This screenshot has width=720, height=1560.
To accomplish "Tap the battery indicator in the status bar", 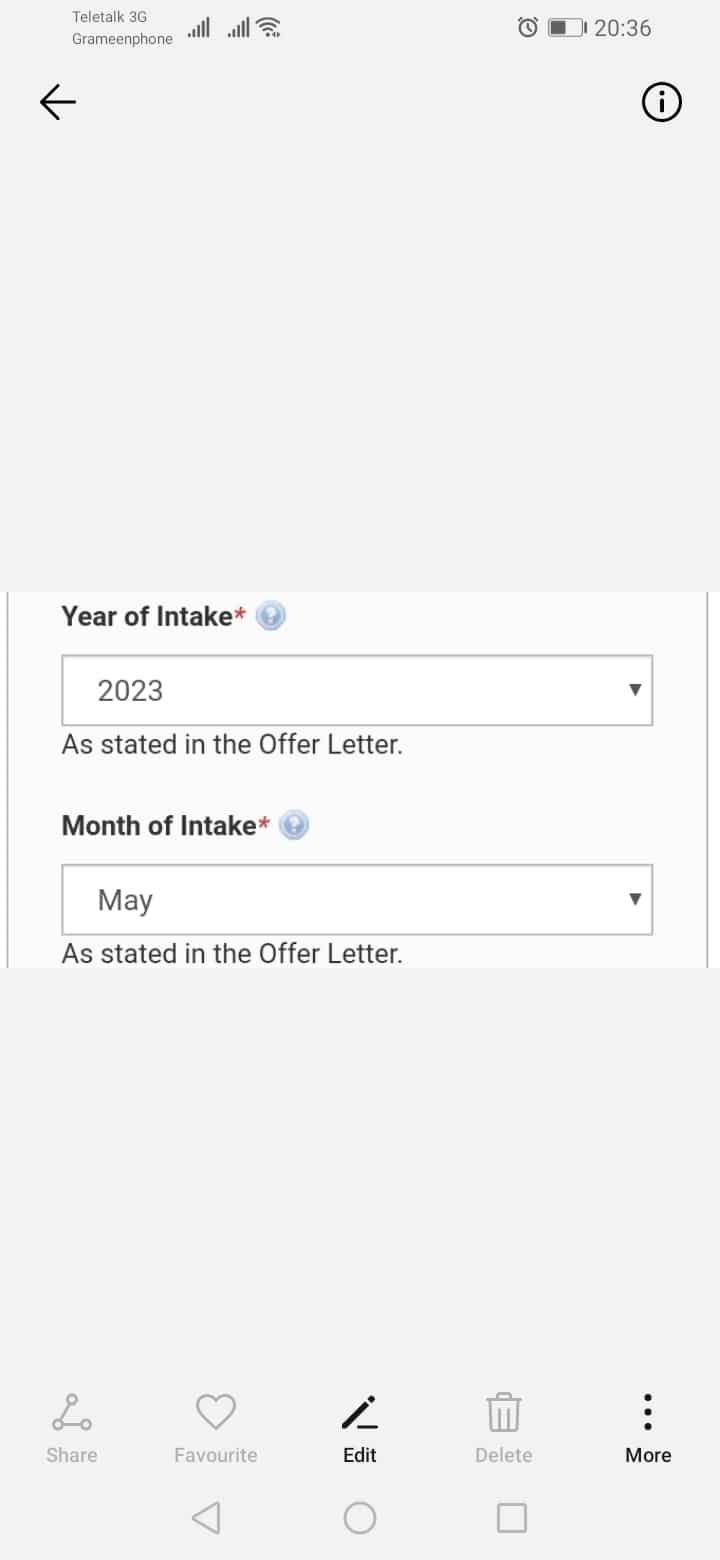I will [x=567, y=28].
